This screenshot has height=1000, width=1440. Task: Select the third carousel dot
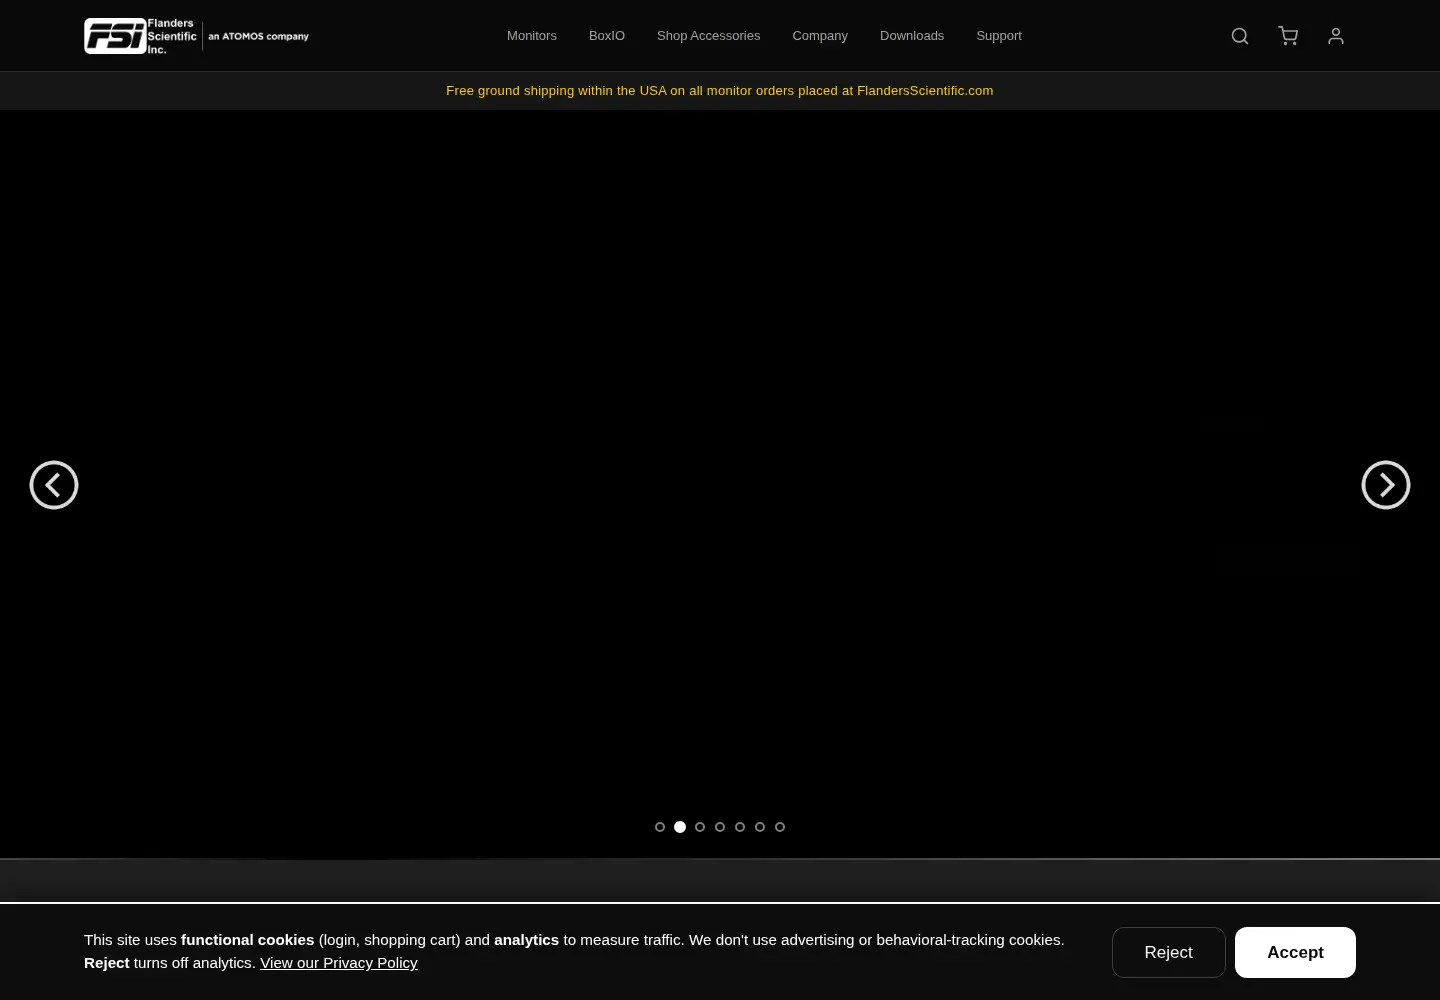tap(700, 827)
